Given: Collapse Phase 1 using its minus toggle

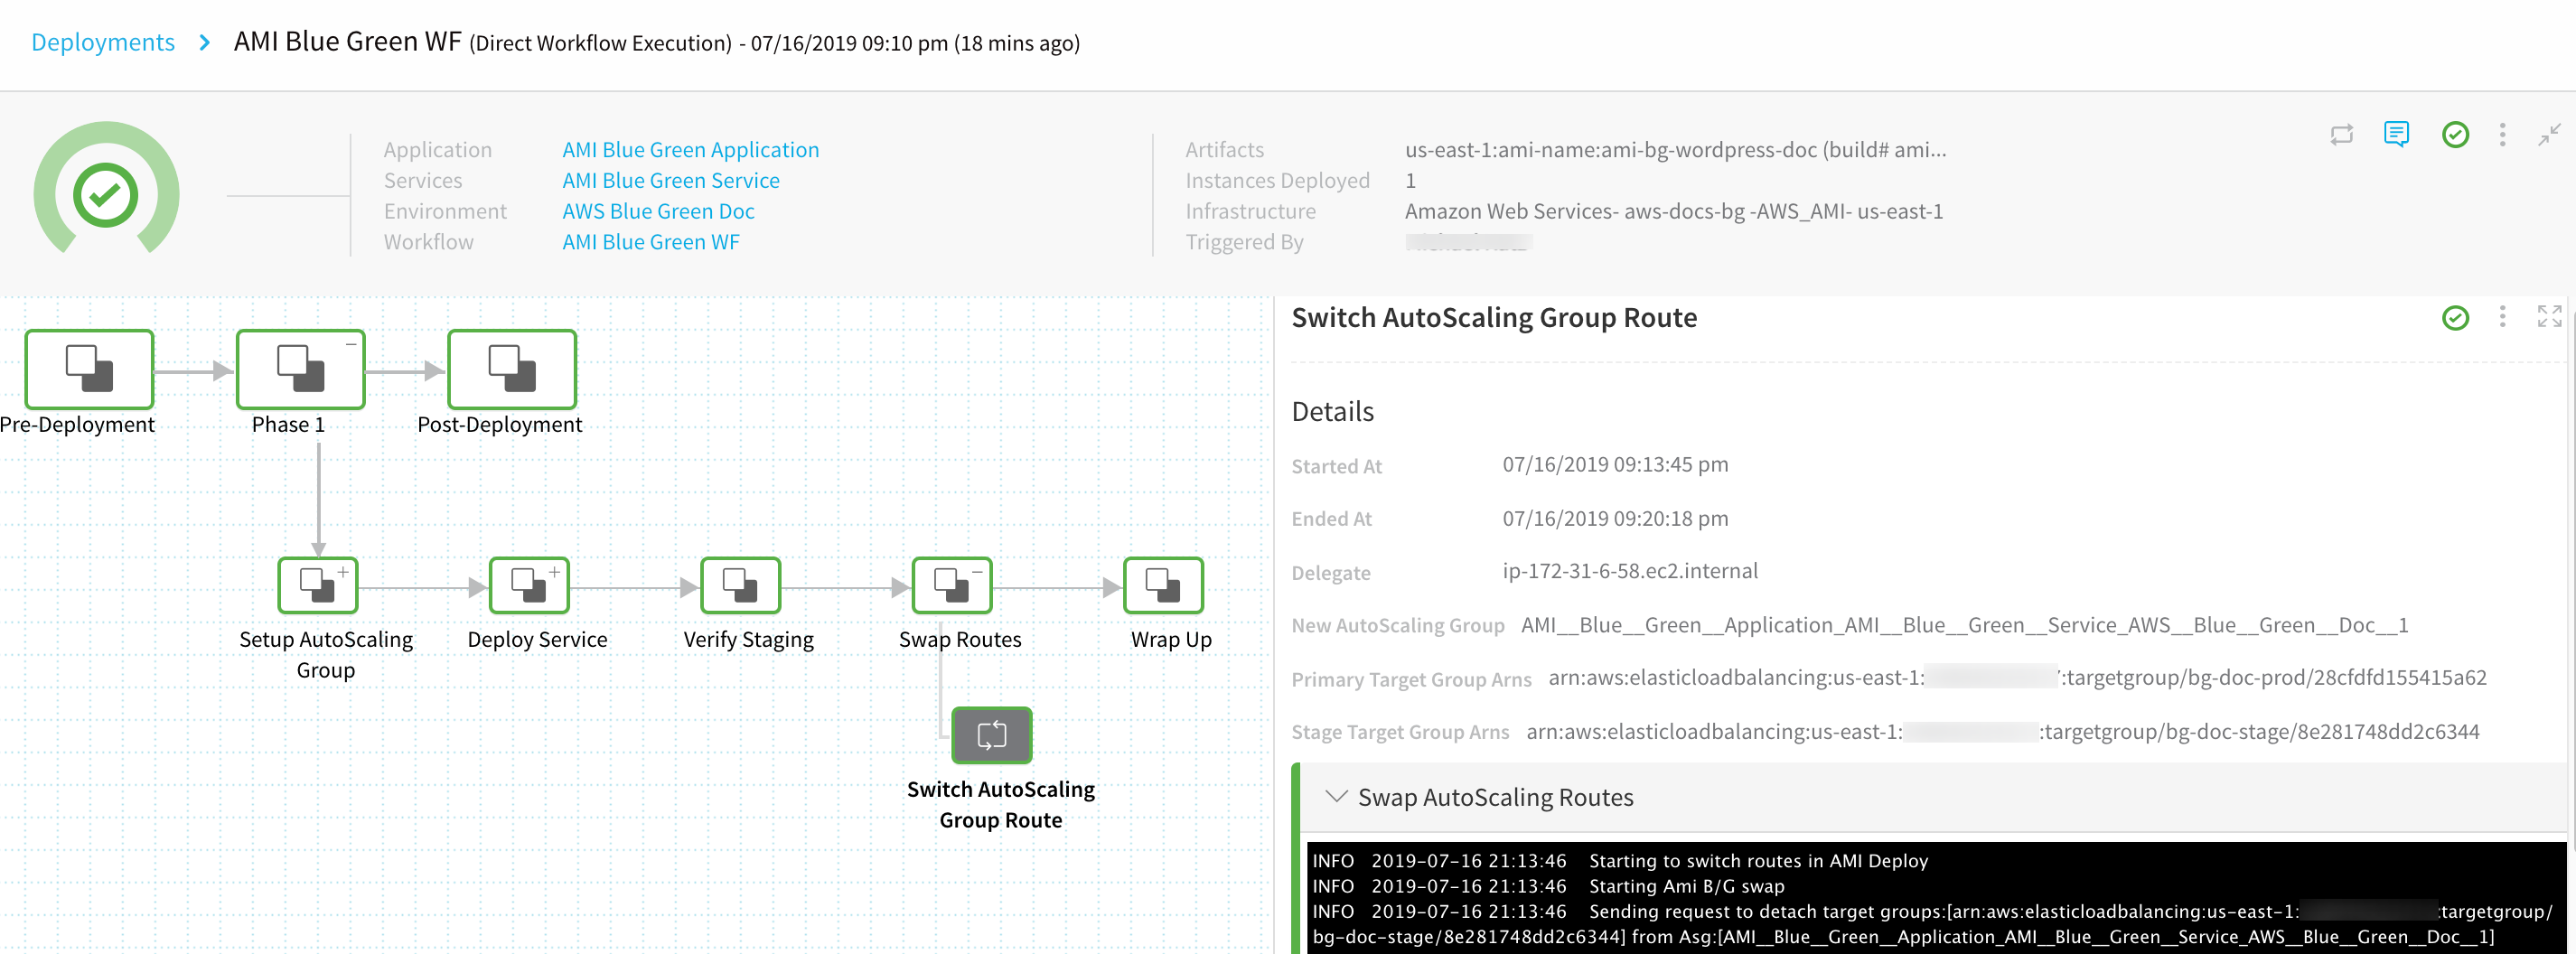Looking at the screenshot, I should (351, 344).
